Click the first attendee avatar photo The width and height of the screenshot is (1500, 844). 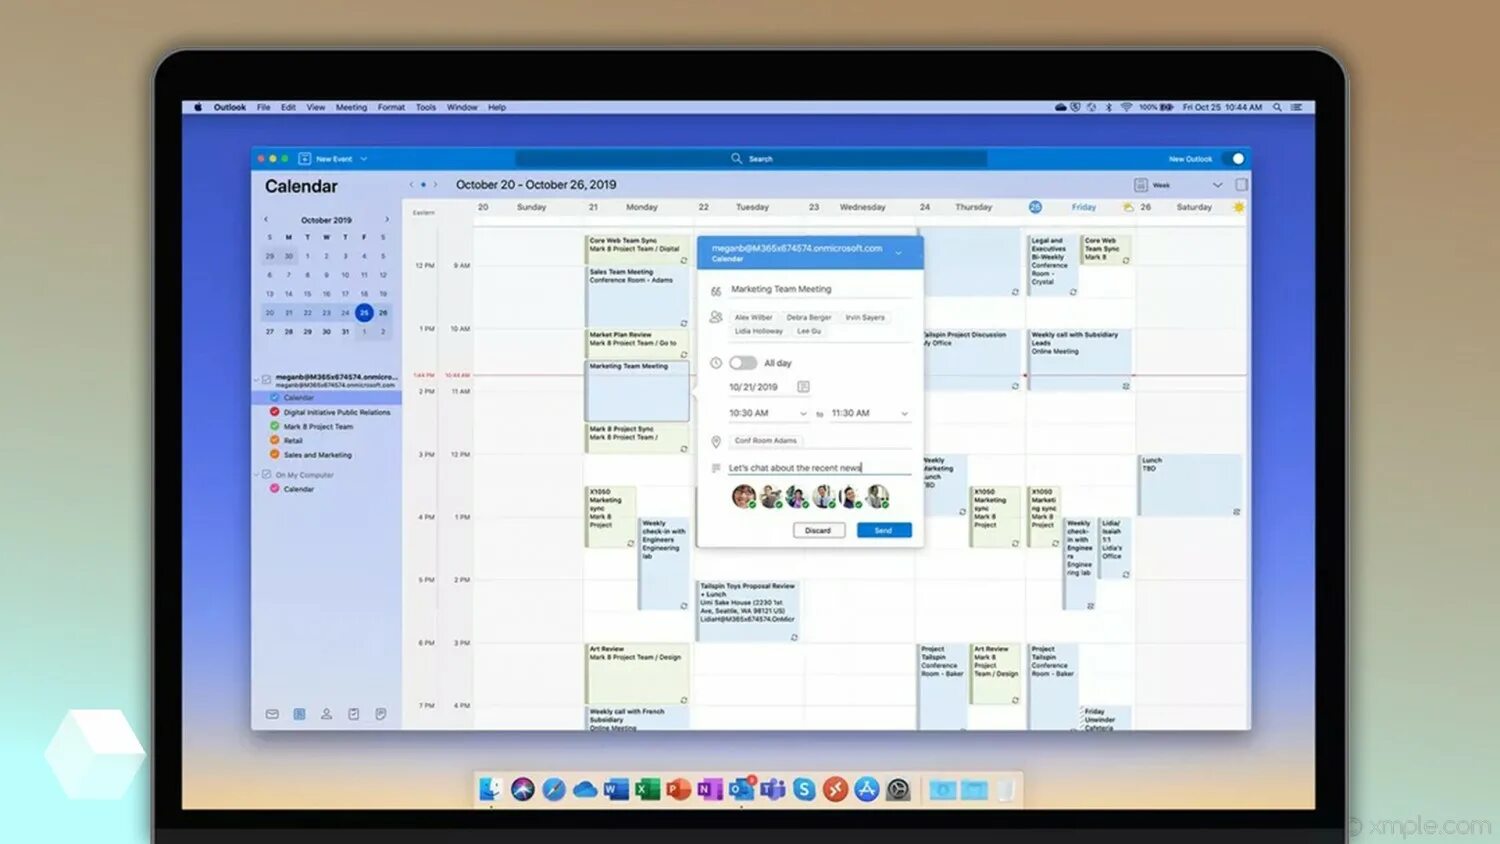[743, 496]
